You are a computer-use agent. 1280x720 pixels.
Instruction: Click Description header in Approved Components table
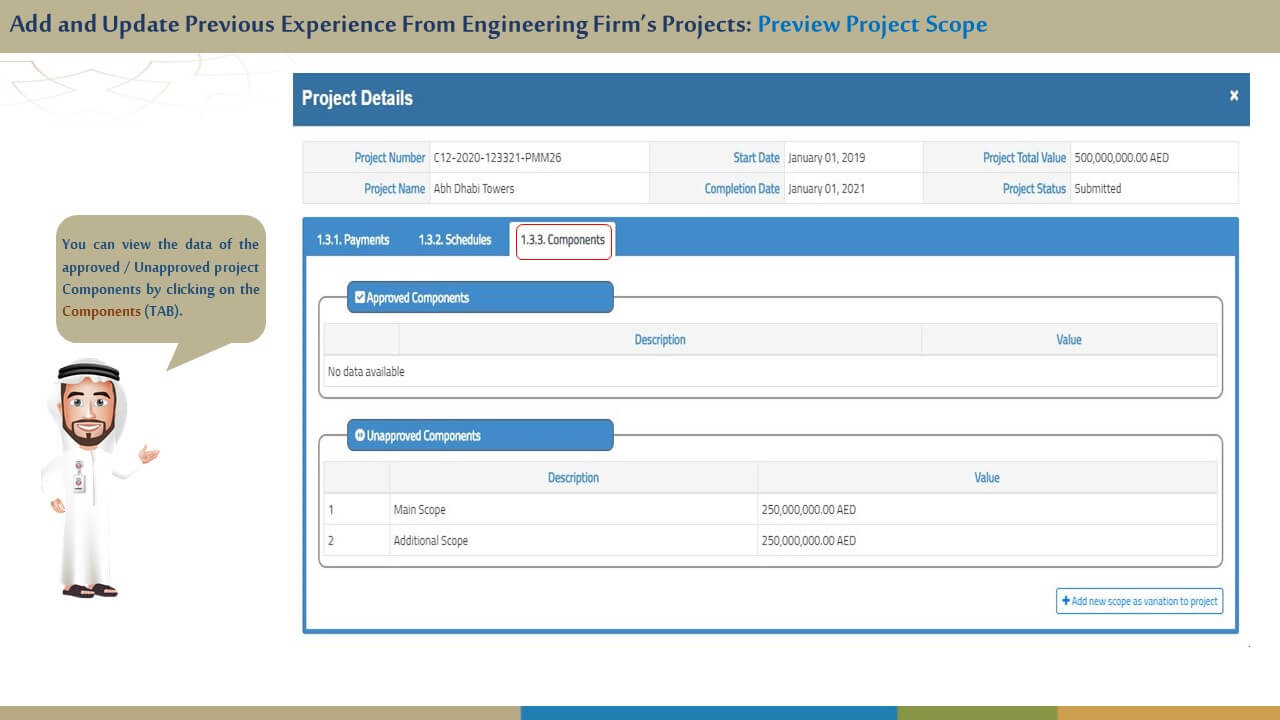tap(660, 340)
